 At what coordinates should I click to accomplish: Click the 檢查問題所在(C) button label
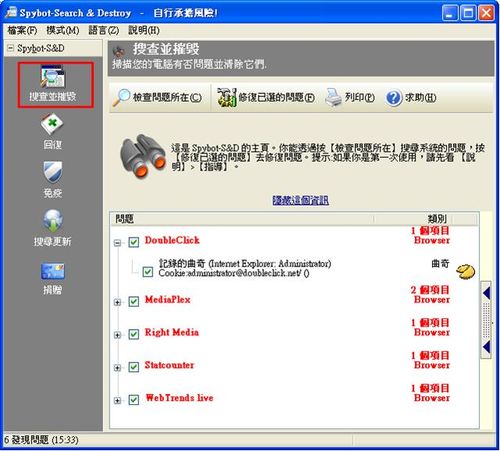(167, 98)
